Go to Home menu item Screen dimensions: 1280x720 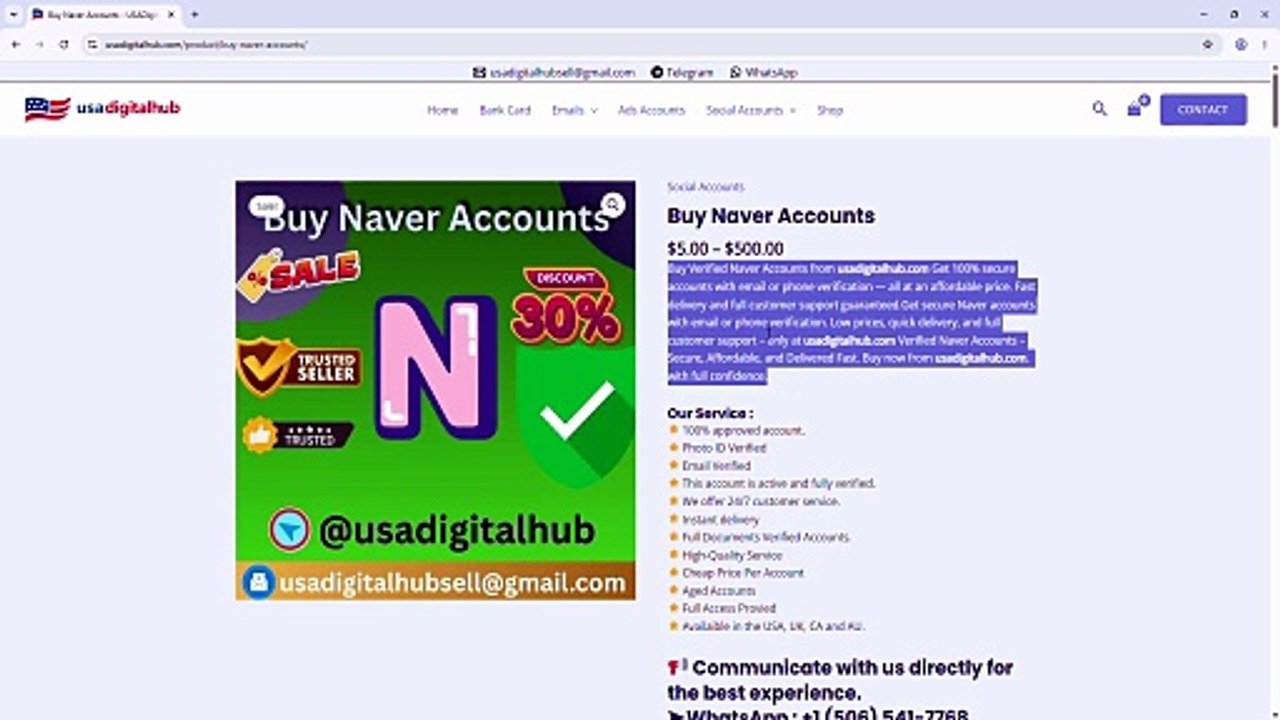point(443,110)
